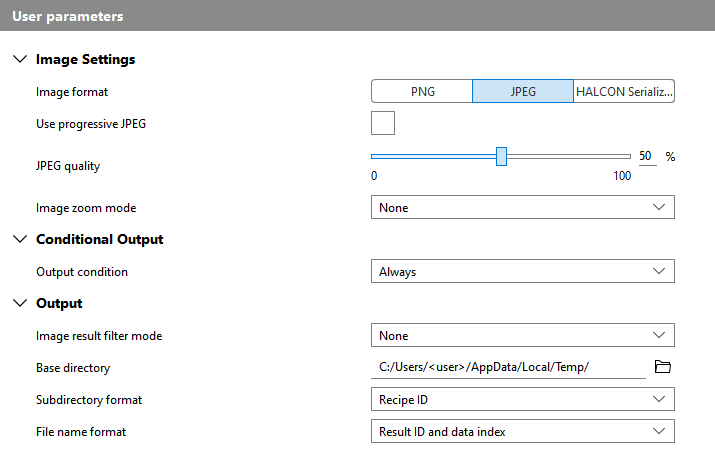Expand the Image result filter mode dropdown
The height and width of the screenshot is (460, 715).
522,335
